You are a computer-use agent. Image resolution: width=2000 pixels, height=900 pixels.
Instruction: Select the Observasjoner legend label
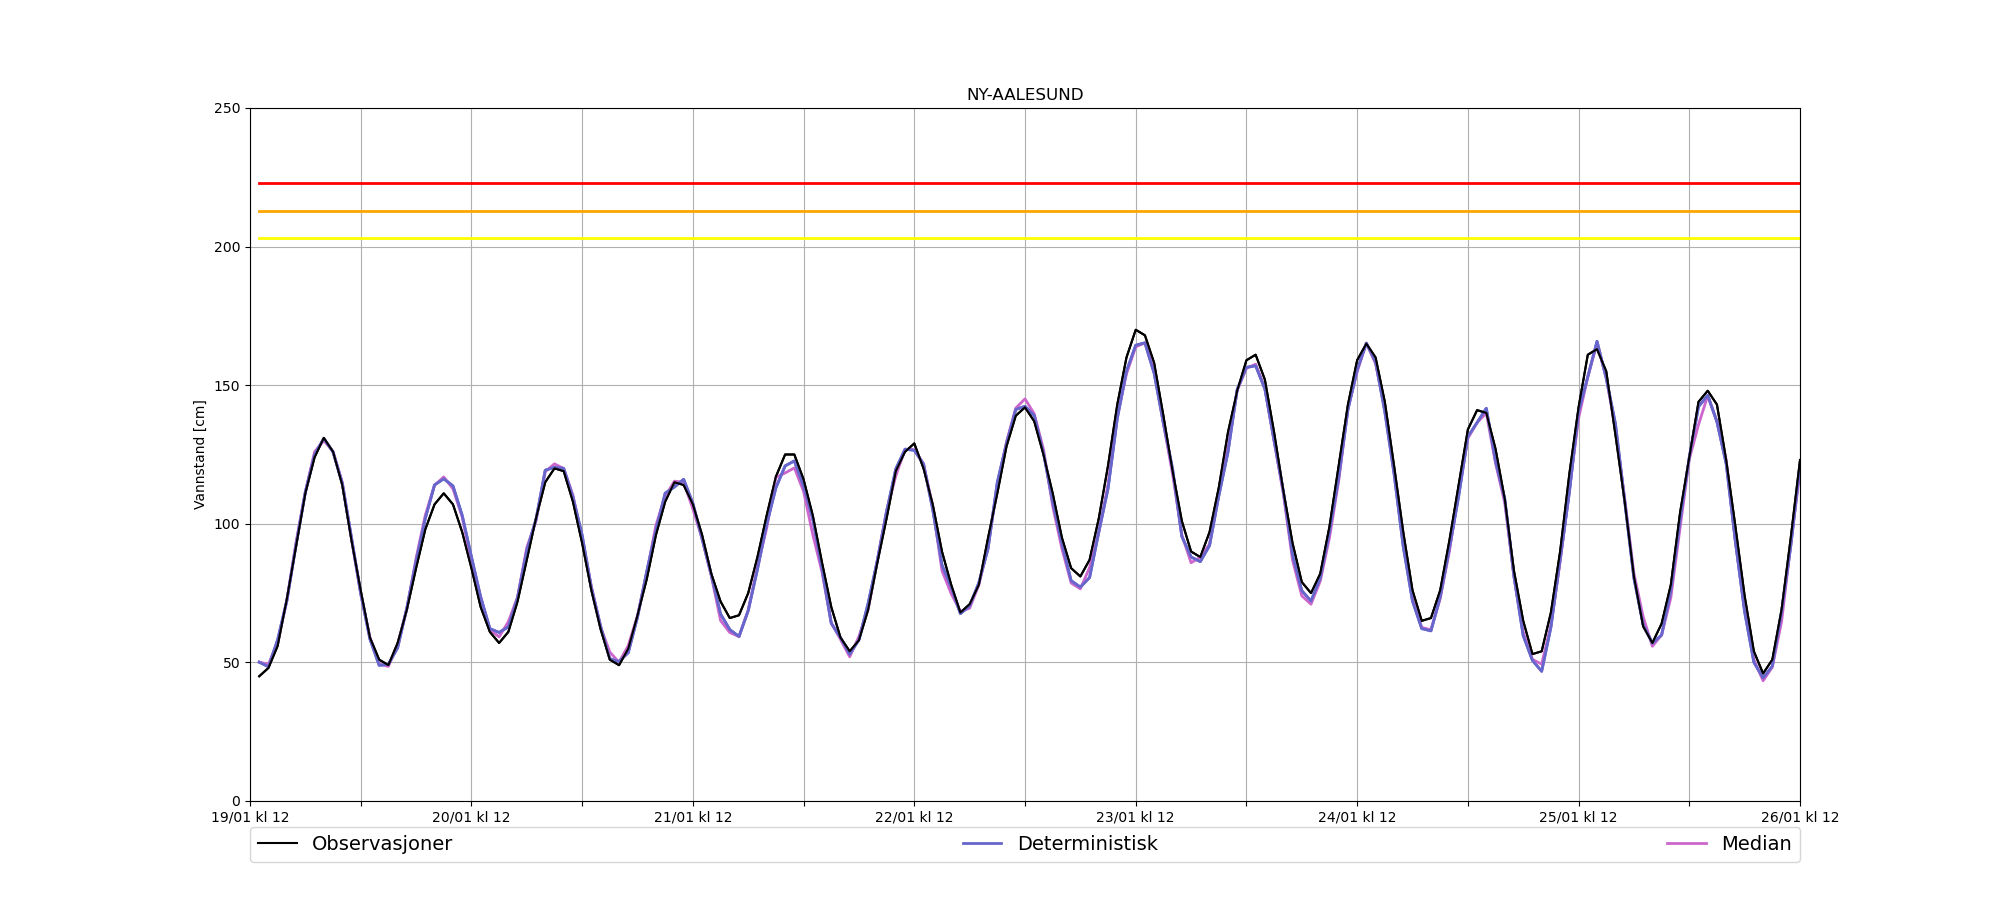click(x=381, y=844)
